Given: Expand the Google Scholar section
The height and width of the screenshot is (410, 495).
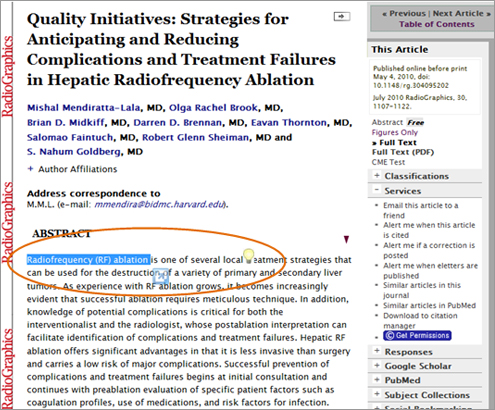Looking at the screenshot, I should [377, 365].
